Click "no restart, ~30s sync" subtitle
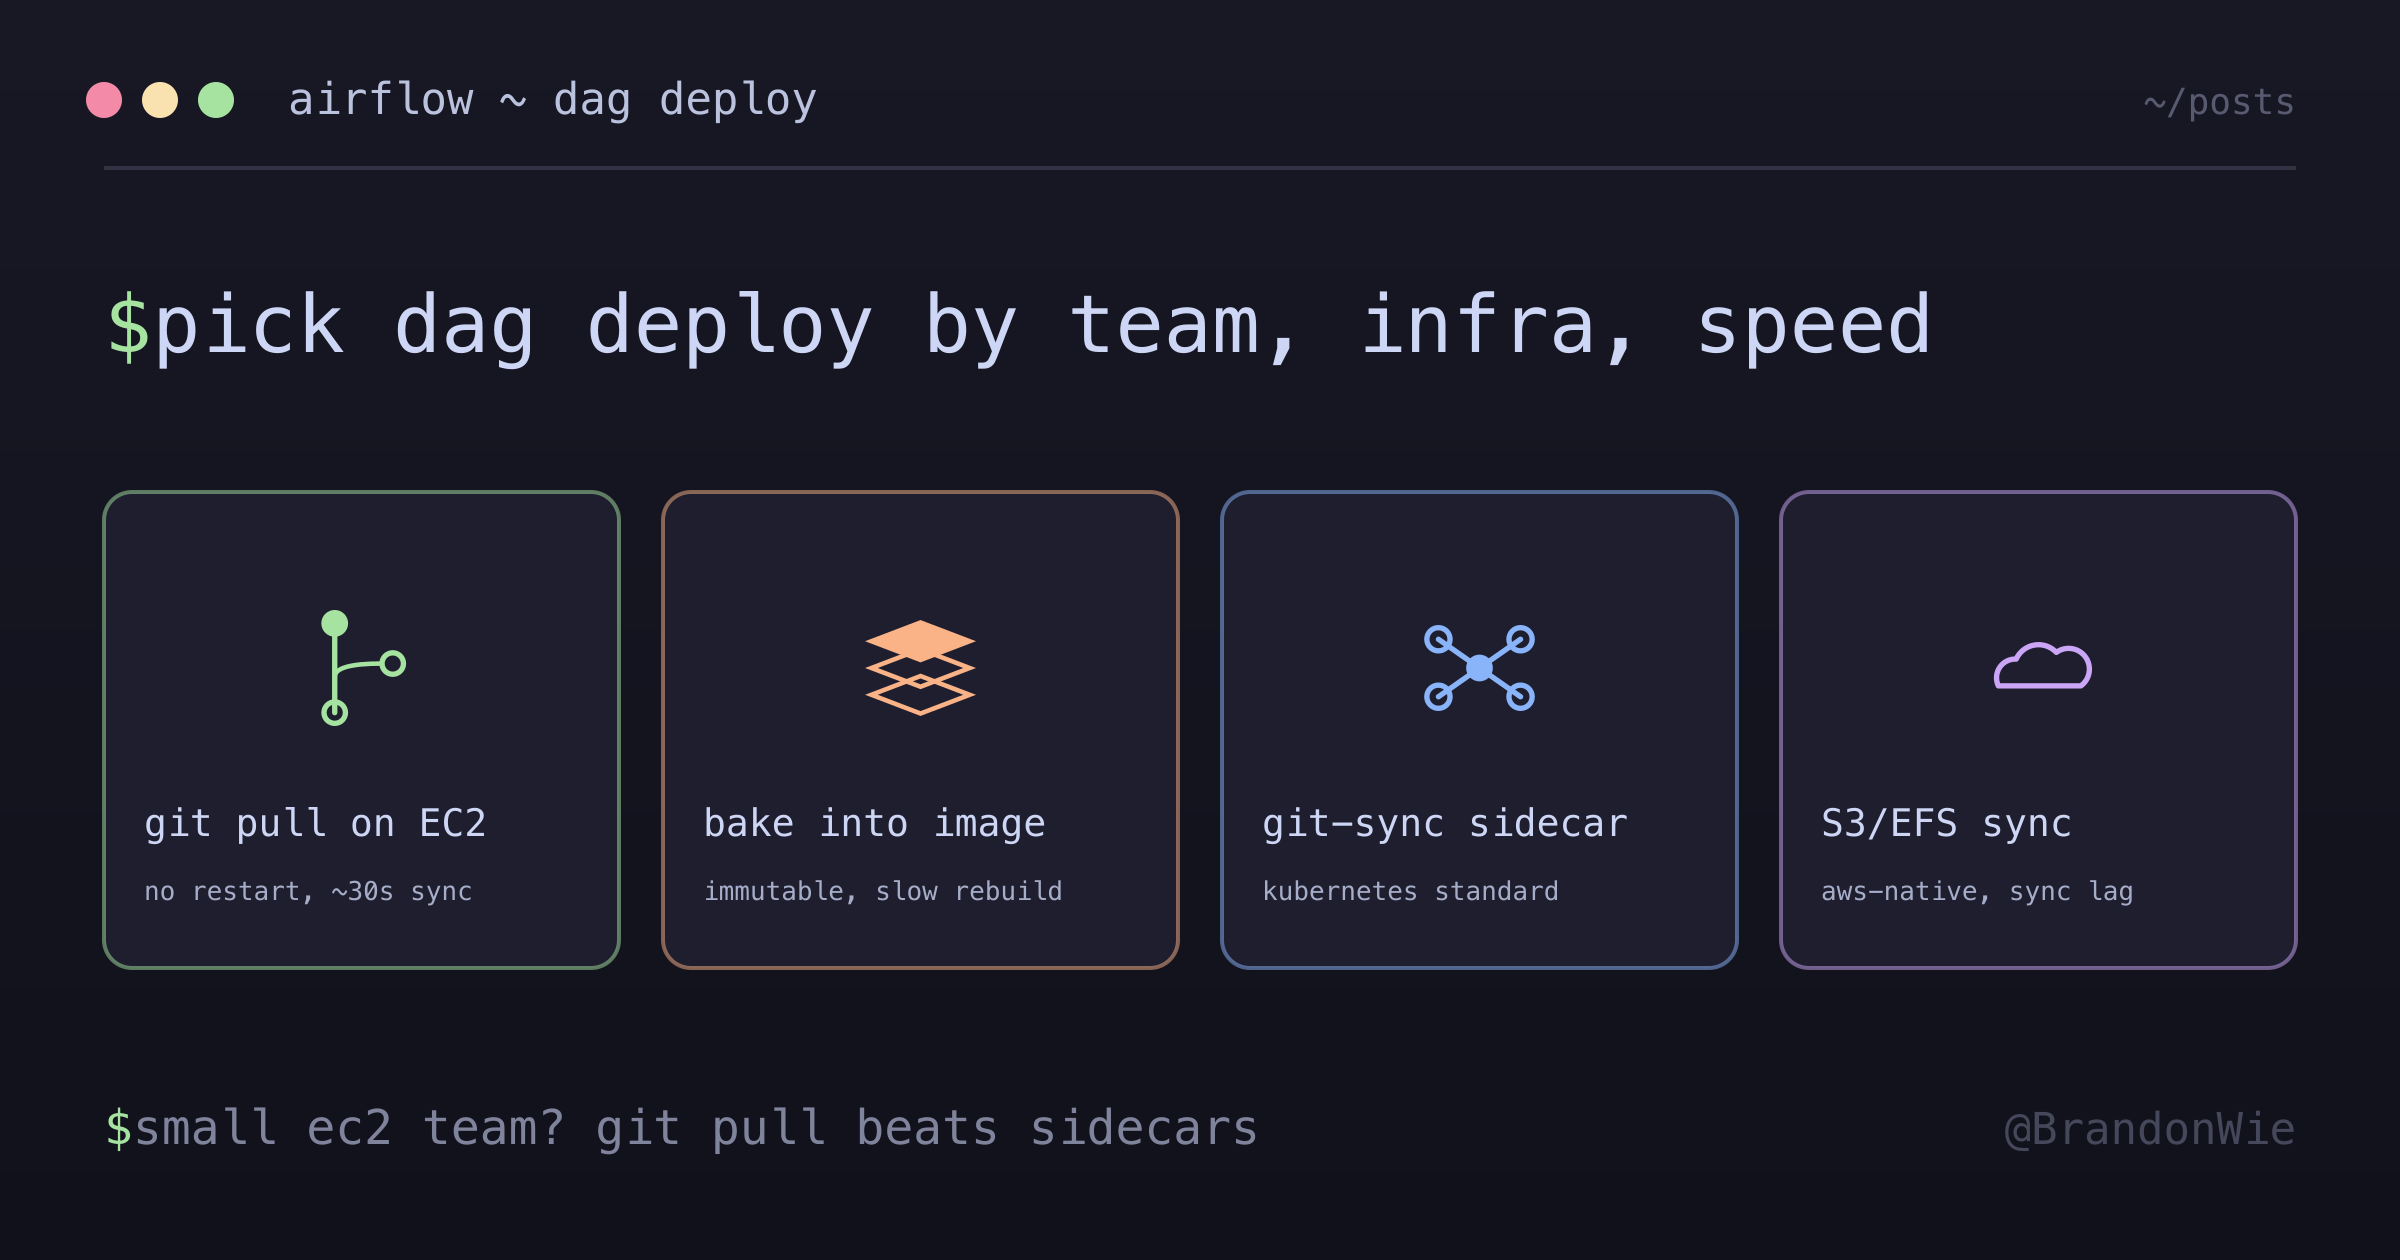This screenshot has height=1260, width=2400. 308,891
